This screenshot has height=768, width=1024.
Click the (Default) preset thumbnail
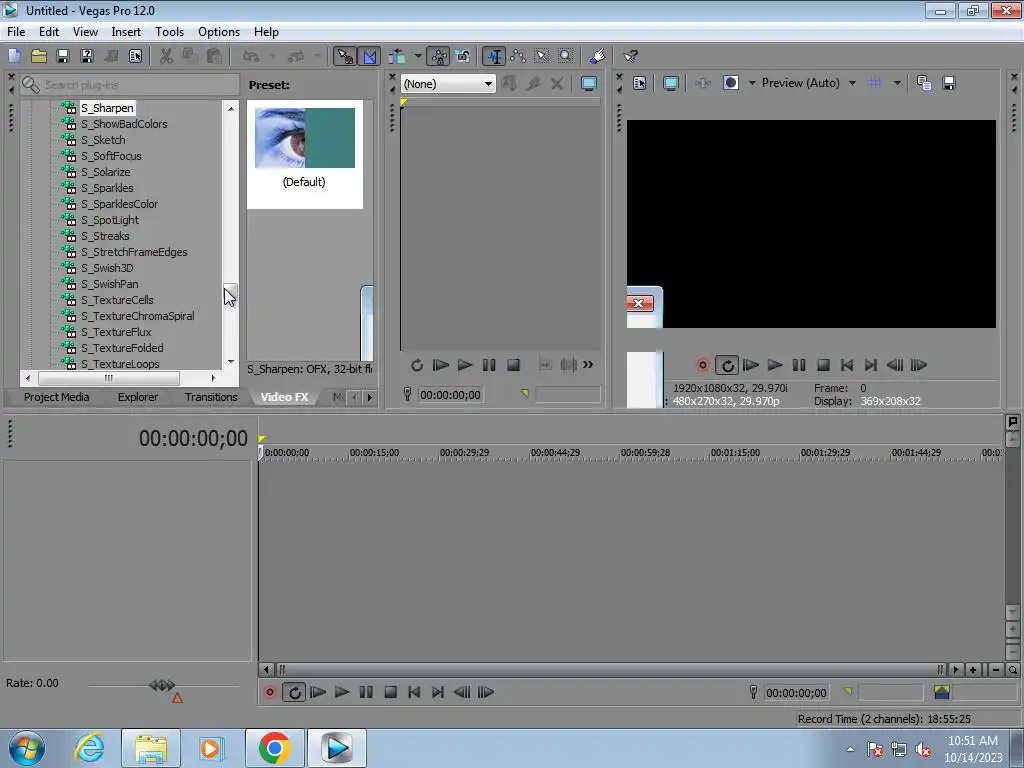click(x=304, y=138)
